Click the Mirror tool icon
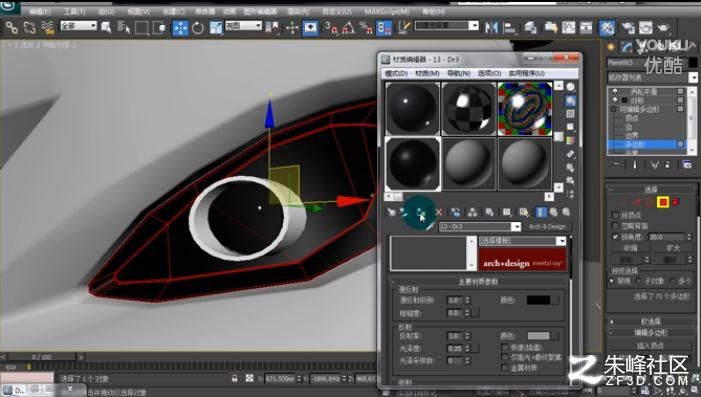 [x=491, y=28]
